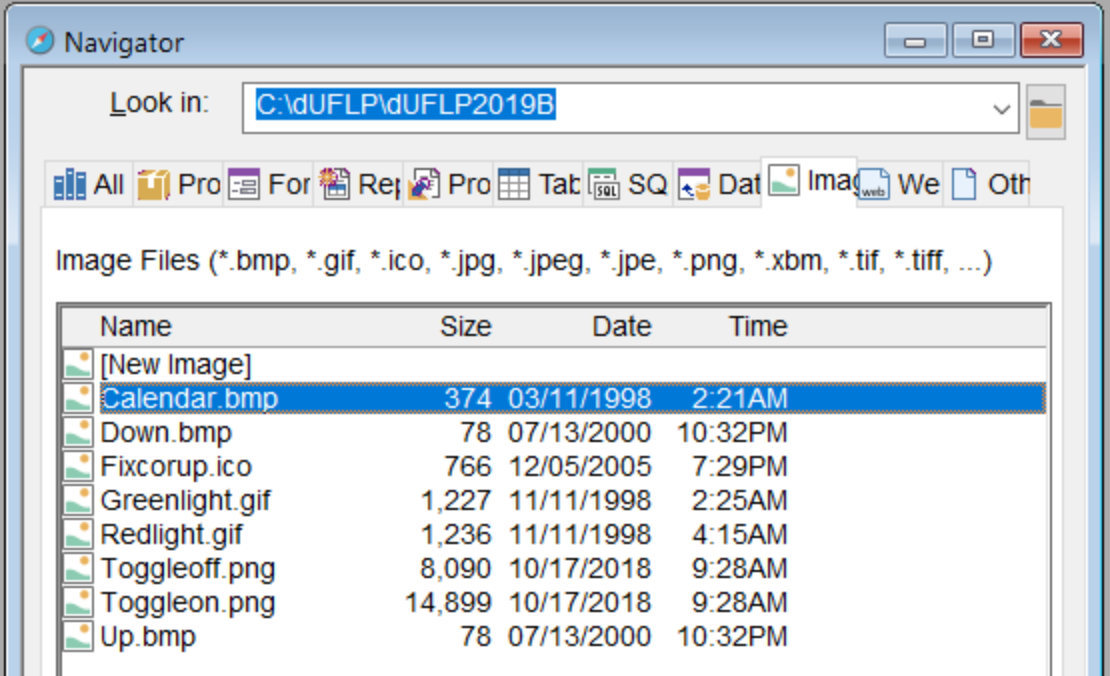Click the Look in path text field
The image size is (1110, 676).
pyautogui.click(x=620, y=108)
